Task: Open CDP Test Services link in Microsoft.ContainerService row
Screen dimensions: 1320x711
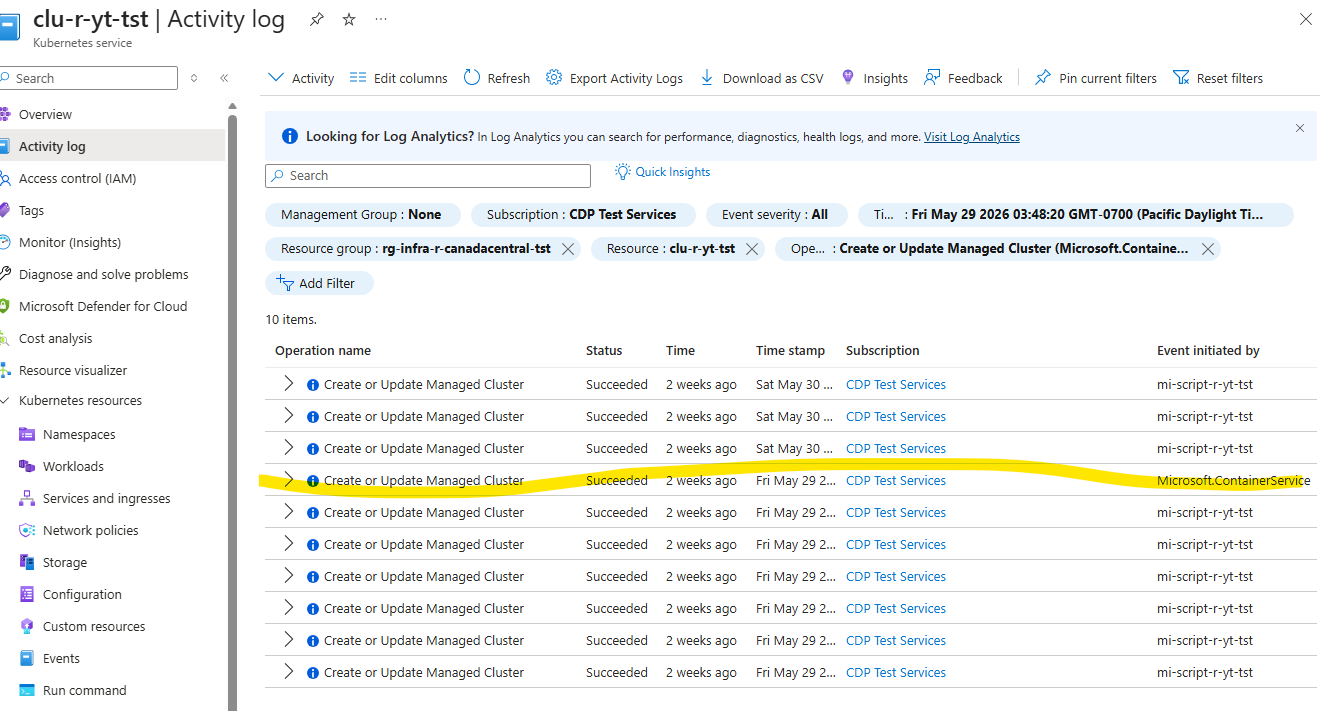Action: [896, 480]
